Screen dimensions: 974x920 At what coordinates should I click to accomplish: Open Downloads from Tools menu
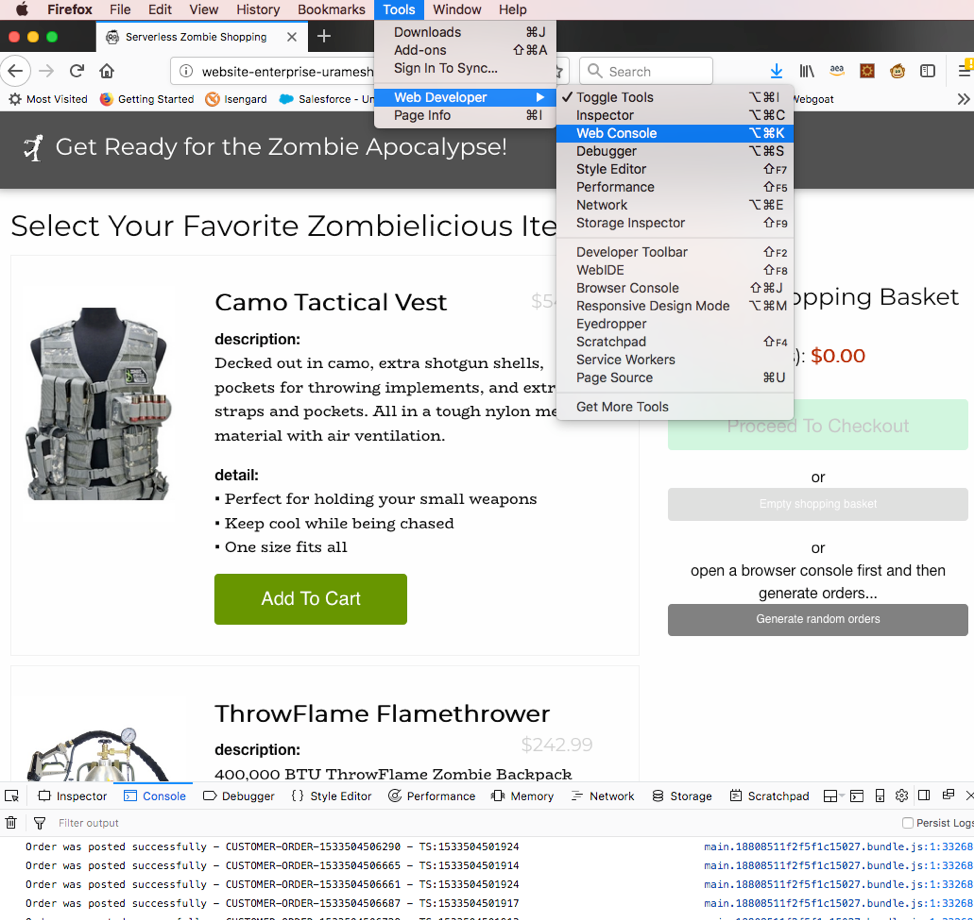pos(465,32)
